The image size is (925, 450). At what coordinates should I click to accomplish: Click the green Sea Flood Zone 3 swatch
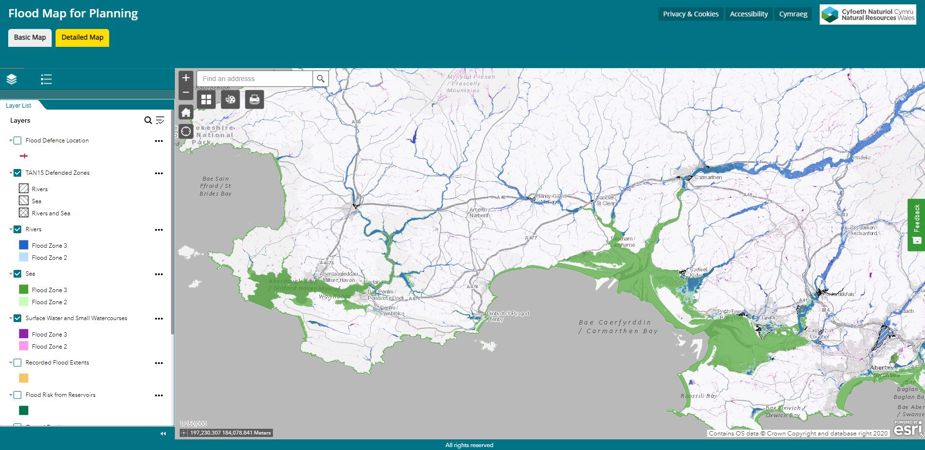coord(24,289)
